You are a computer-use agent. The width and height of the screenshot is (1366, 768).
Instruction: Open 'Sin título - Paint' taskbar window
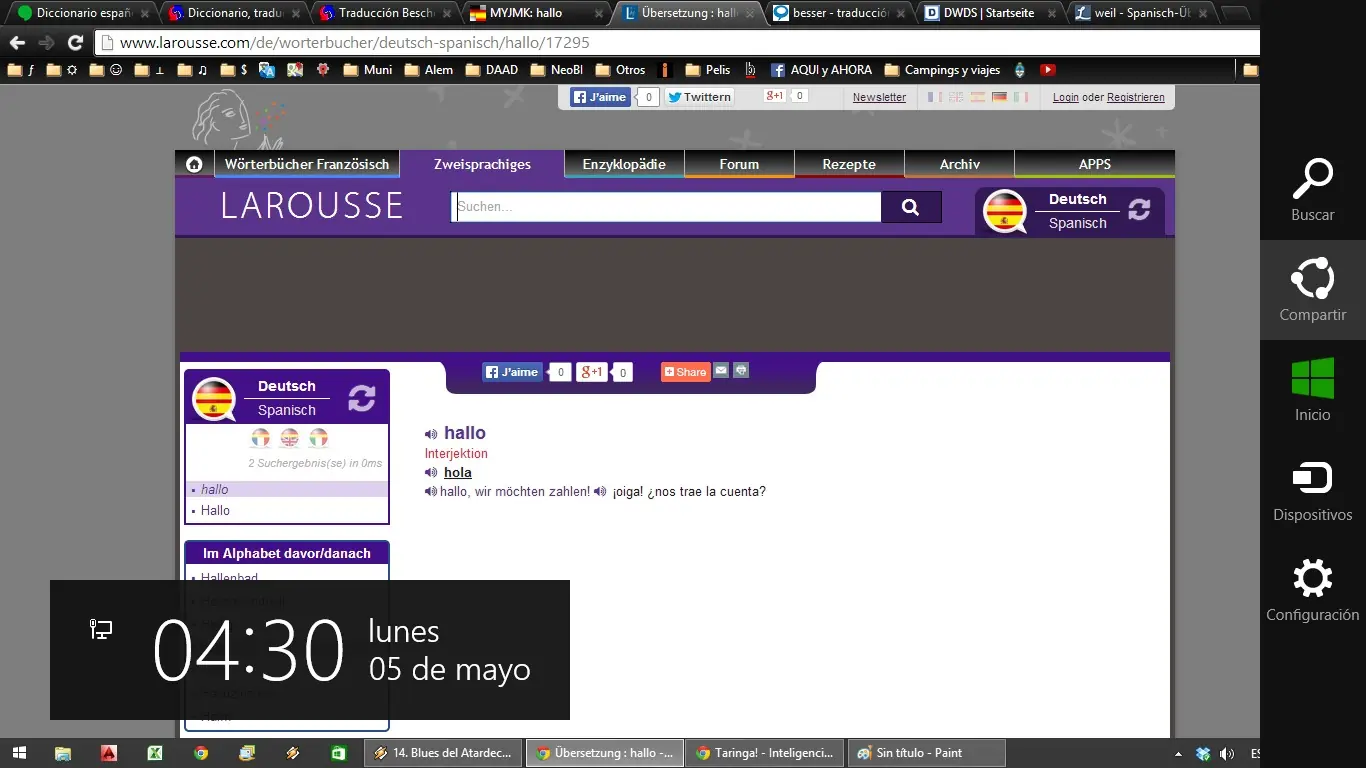click(926, 753)
